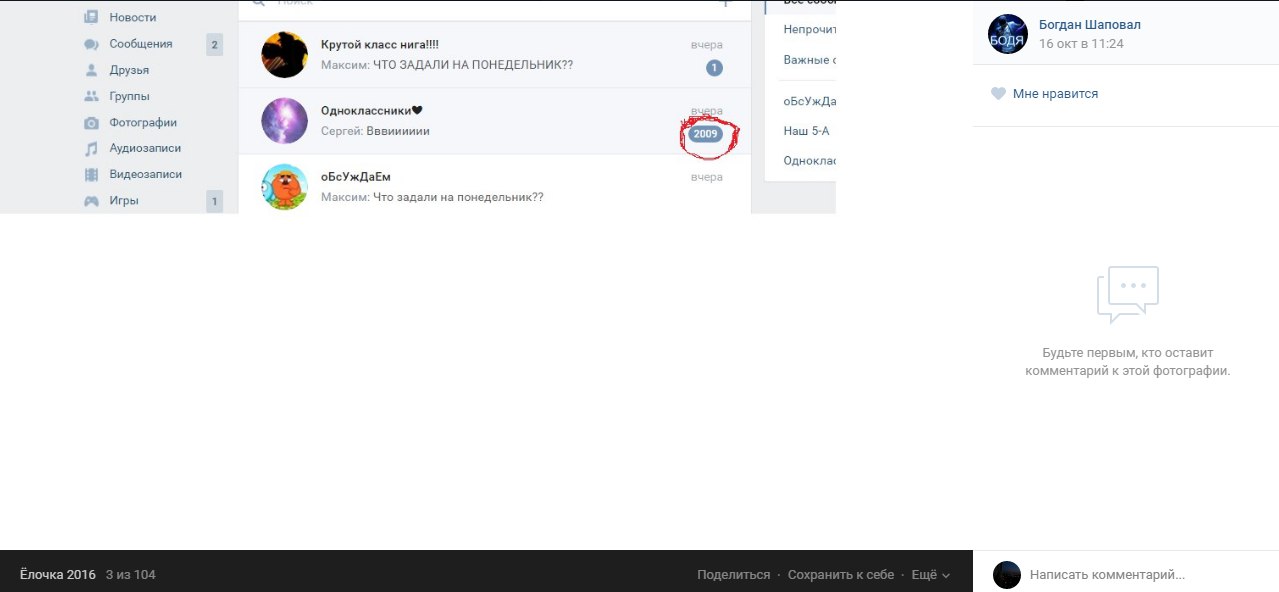Click the unread badge 1 on Крутой класс
1279x592 pixels.
click(714, 68)
